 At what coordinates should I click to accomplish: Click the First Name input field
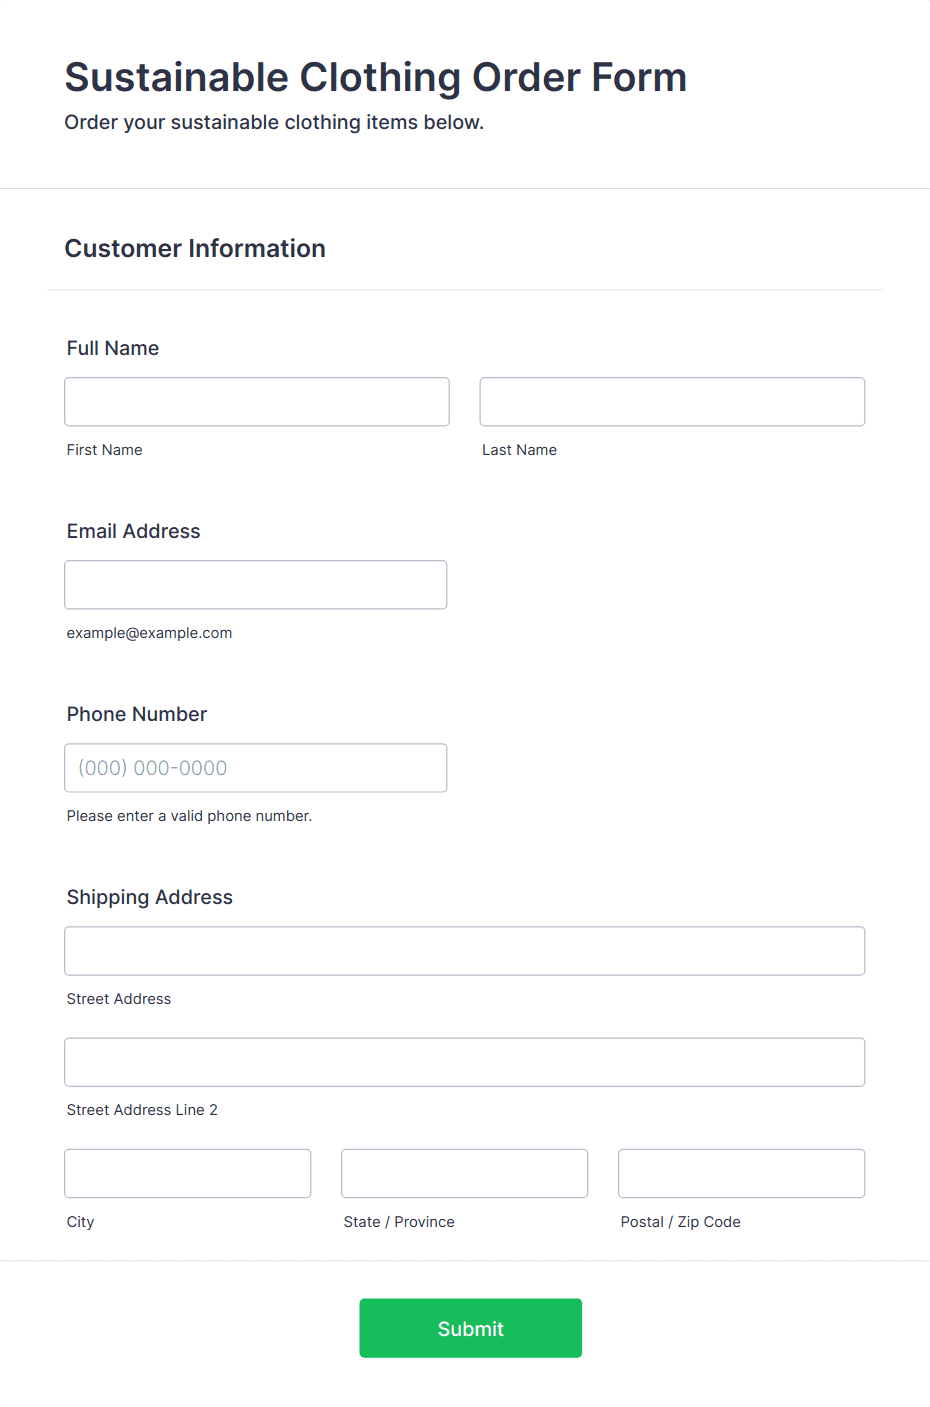coord(257,402)
